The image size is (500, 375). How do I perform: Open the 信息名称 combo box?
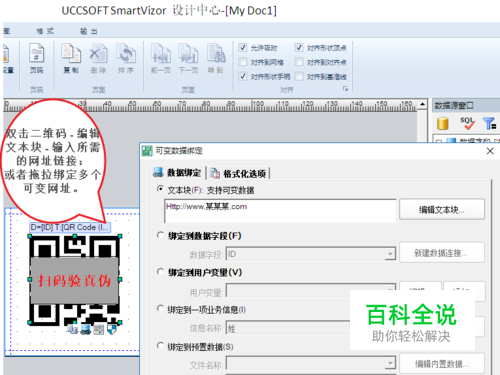point(288,328)
